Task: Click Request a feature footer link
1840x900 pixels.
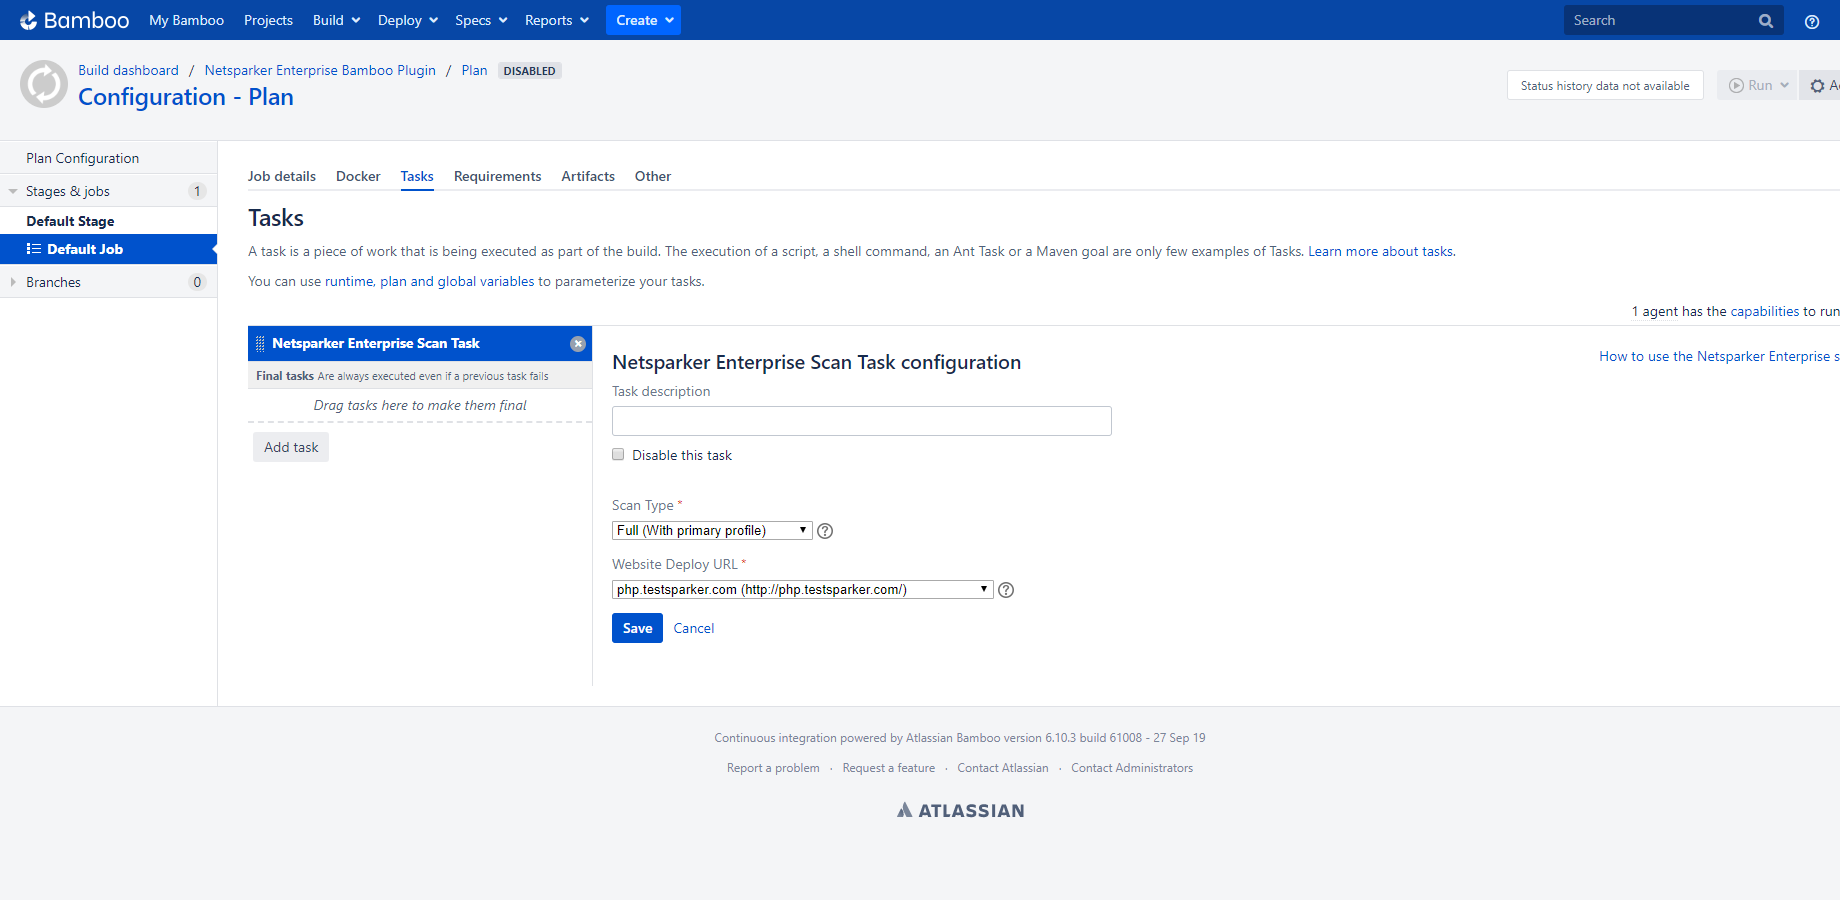Action: click(889, 768)
